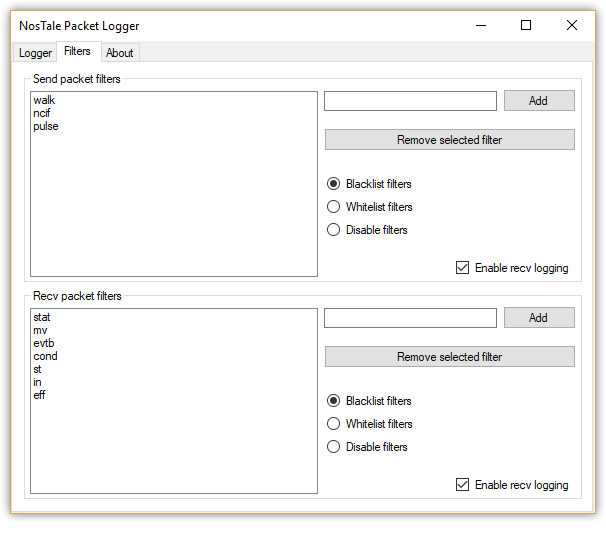Open the About tab
606x554 pixels.
[120, 53]
